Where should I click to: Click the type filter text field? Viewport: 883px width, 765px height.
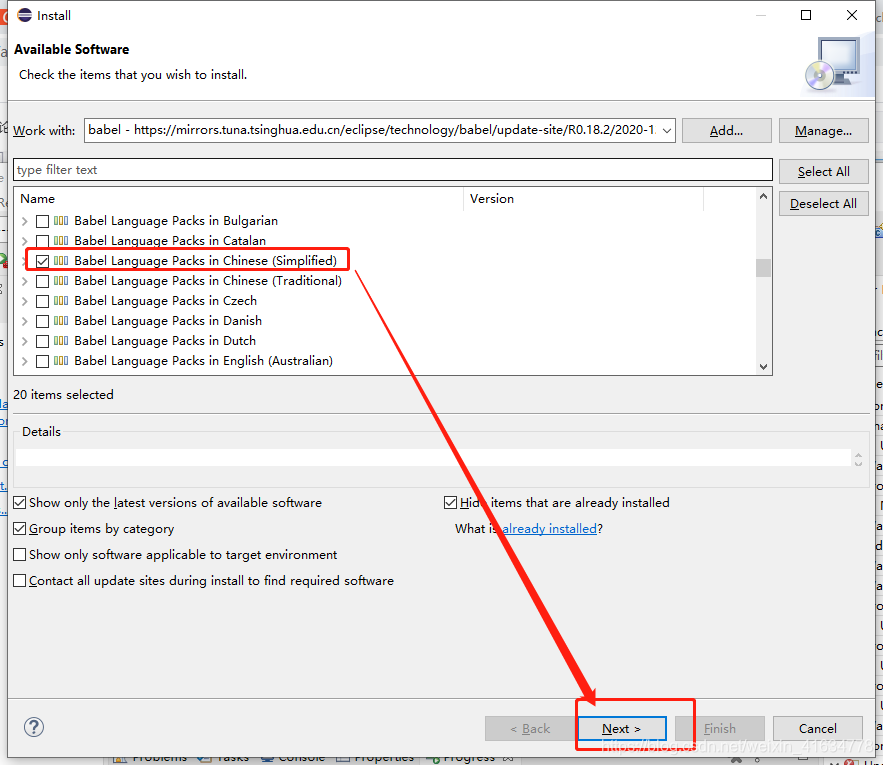click(393, 170)
